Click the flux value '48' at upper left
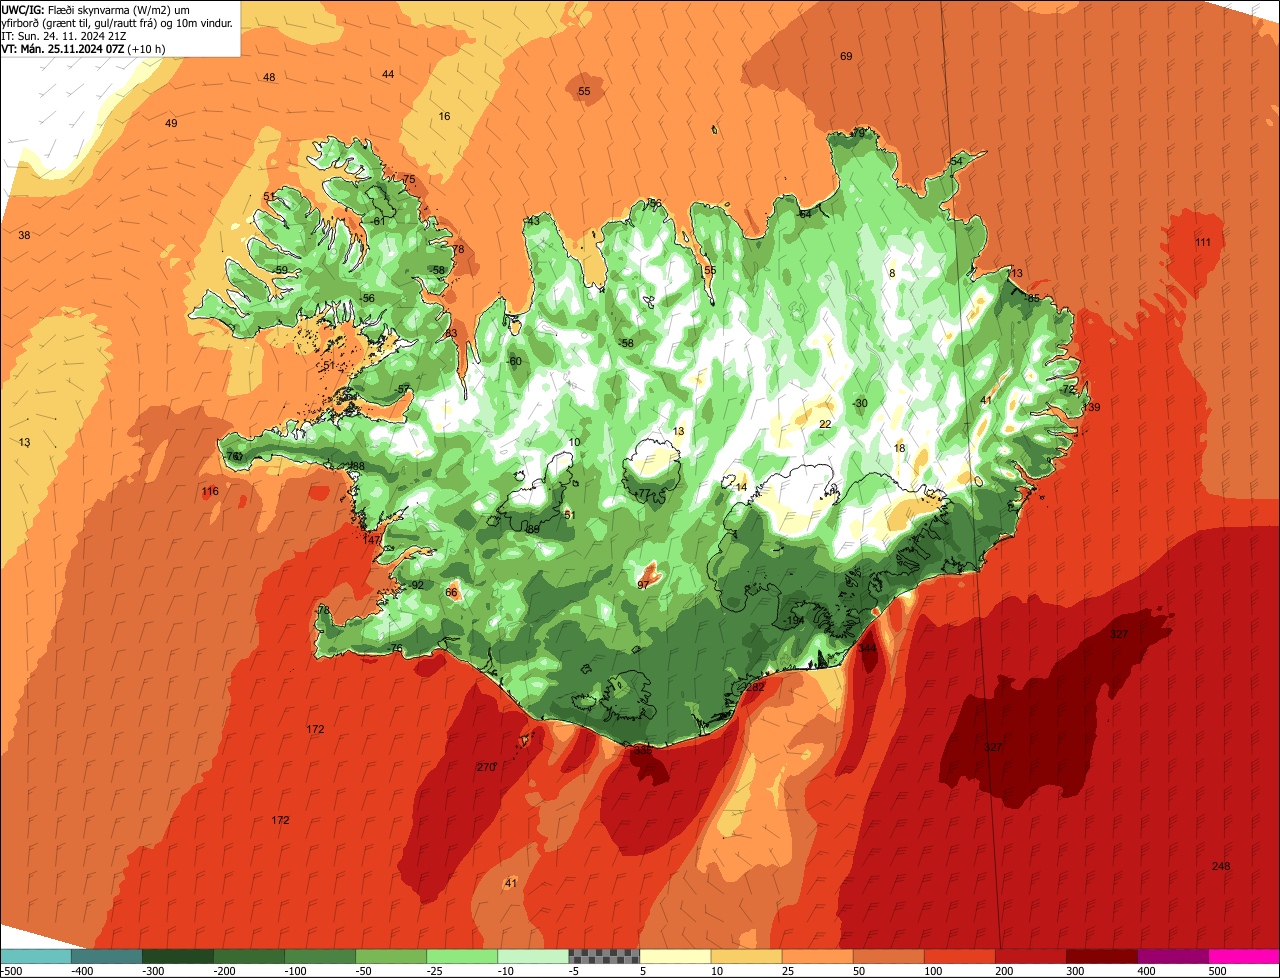The height and width of the screenshot is (978, 1280). (269, 78)
